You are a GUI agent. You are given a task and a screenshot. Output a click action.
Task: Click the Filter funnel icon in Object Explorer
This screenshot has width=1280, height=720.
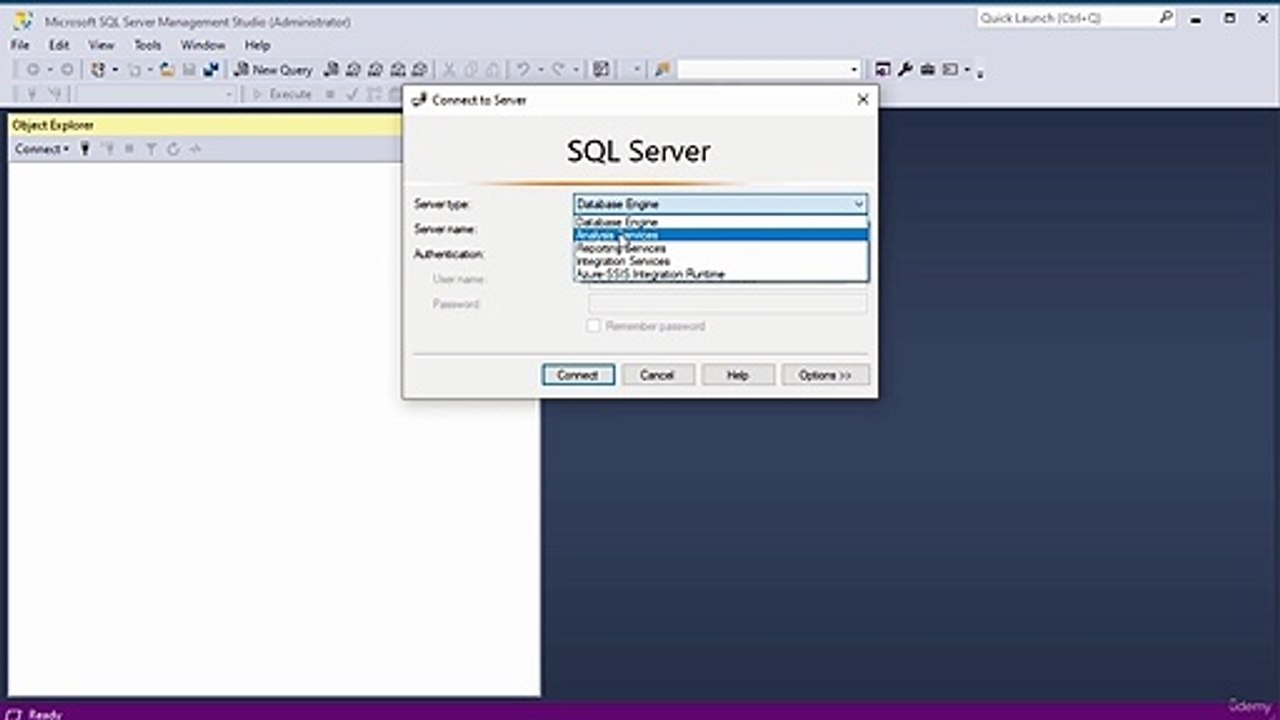[151, 149]
